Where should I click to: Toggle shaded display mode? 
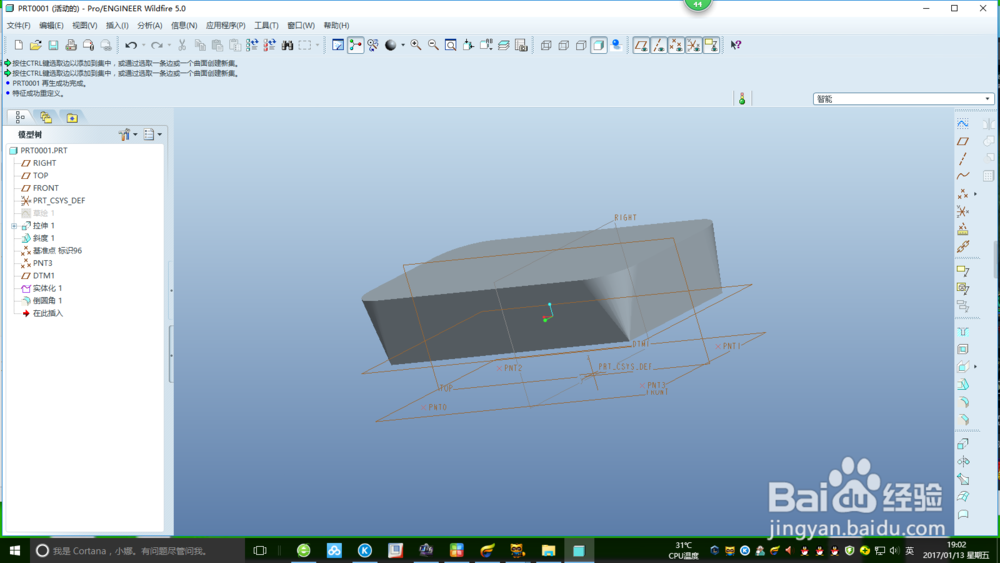click(x=599, y=45)
